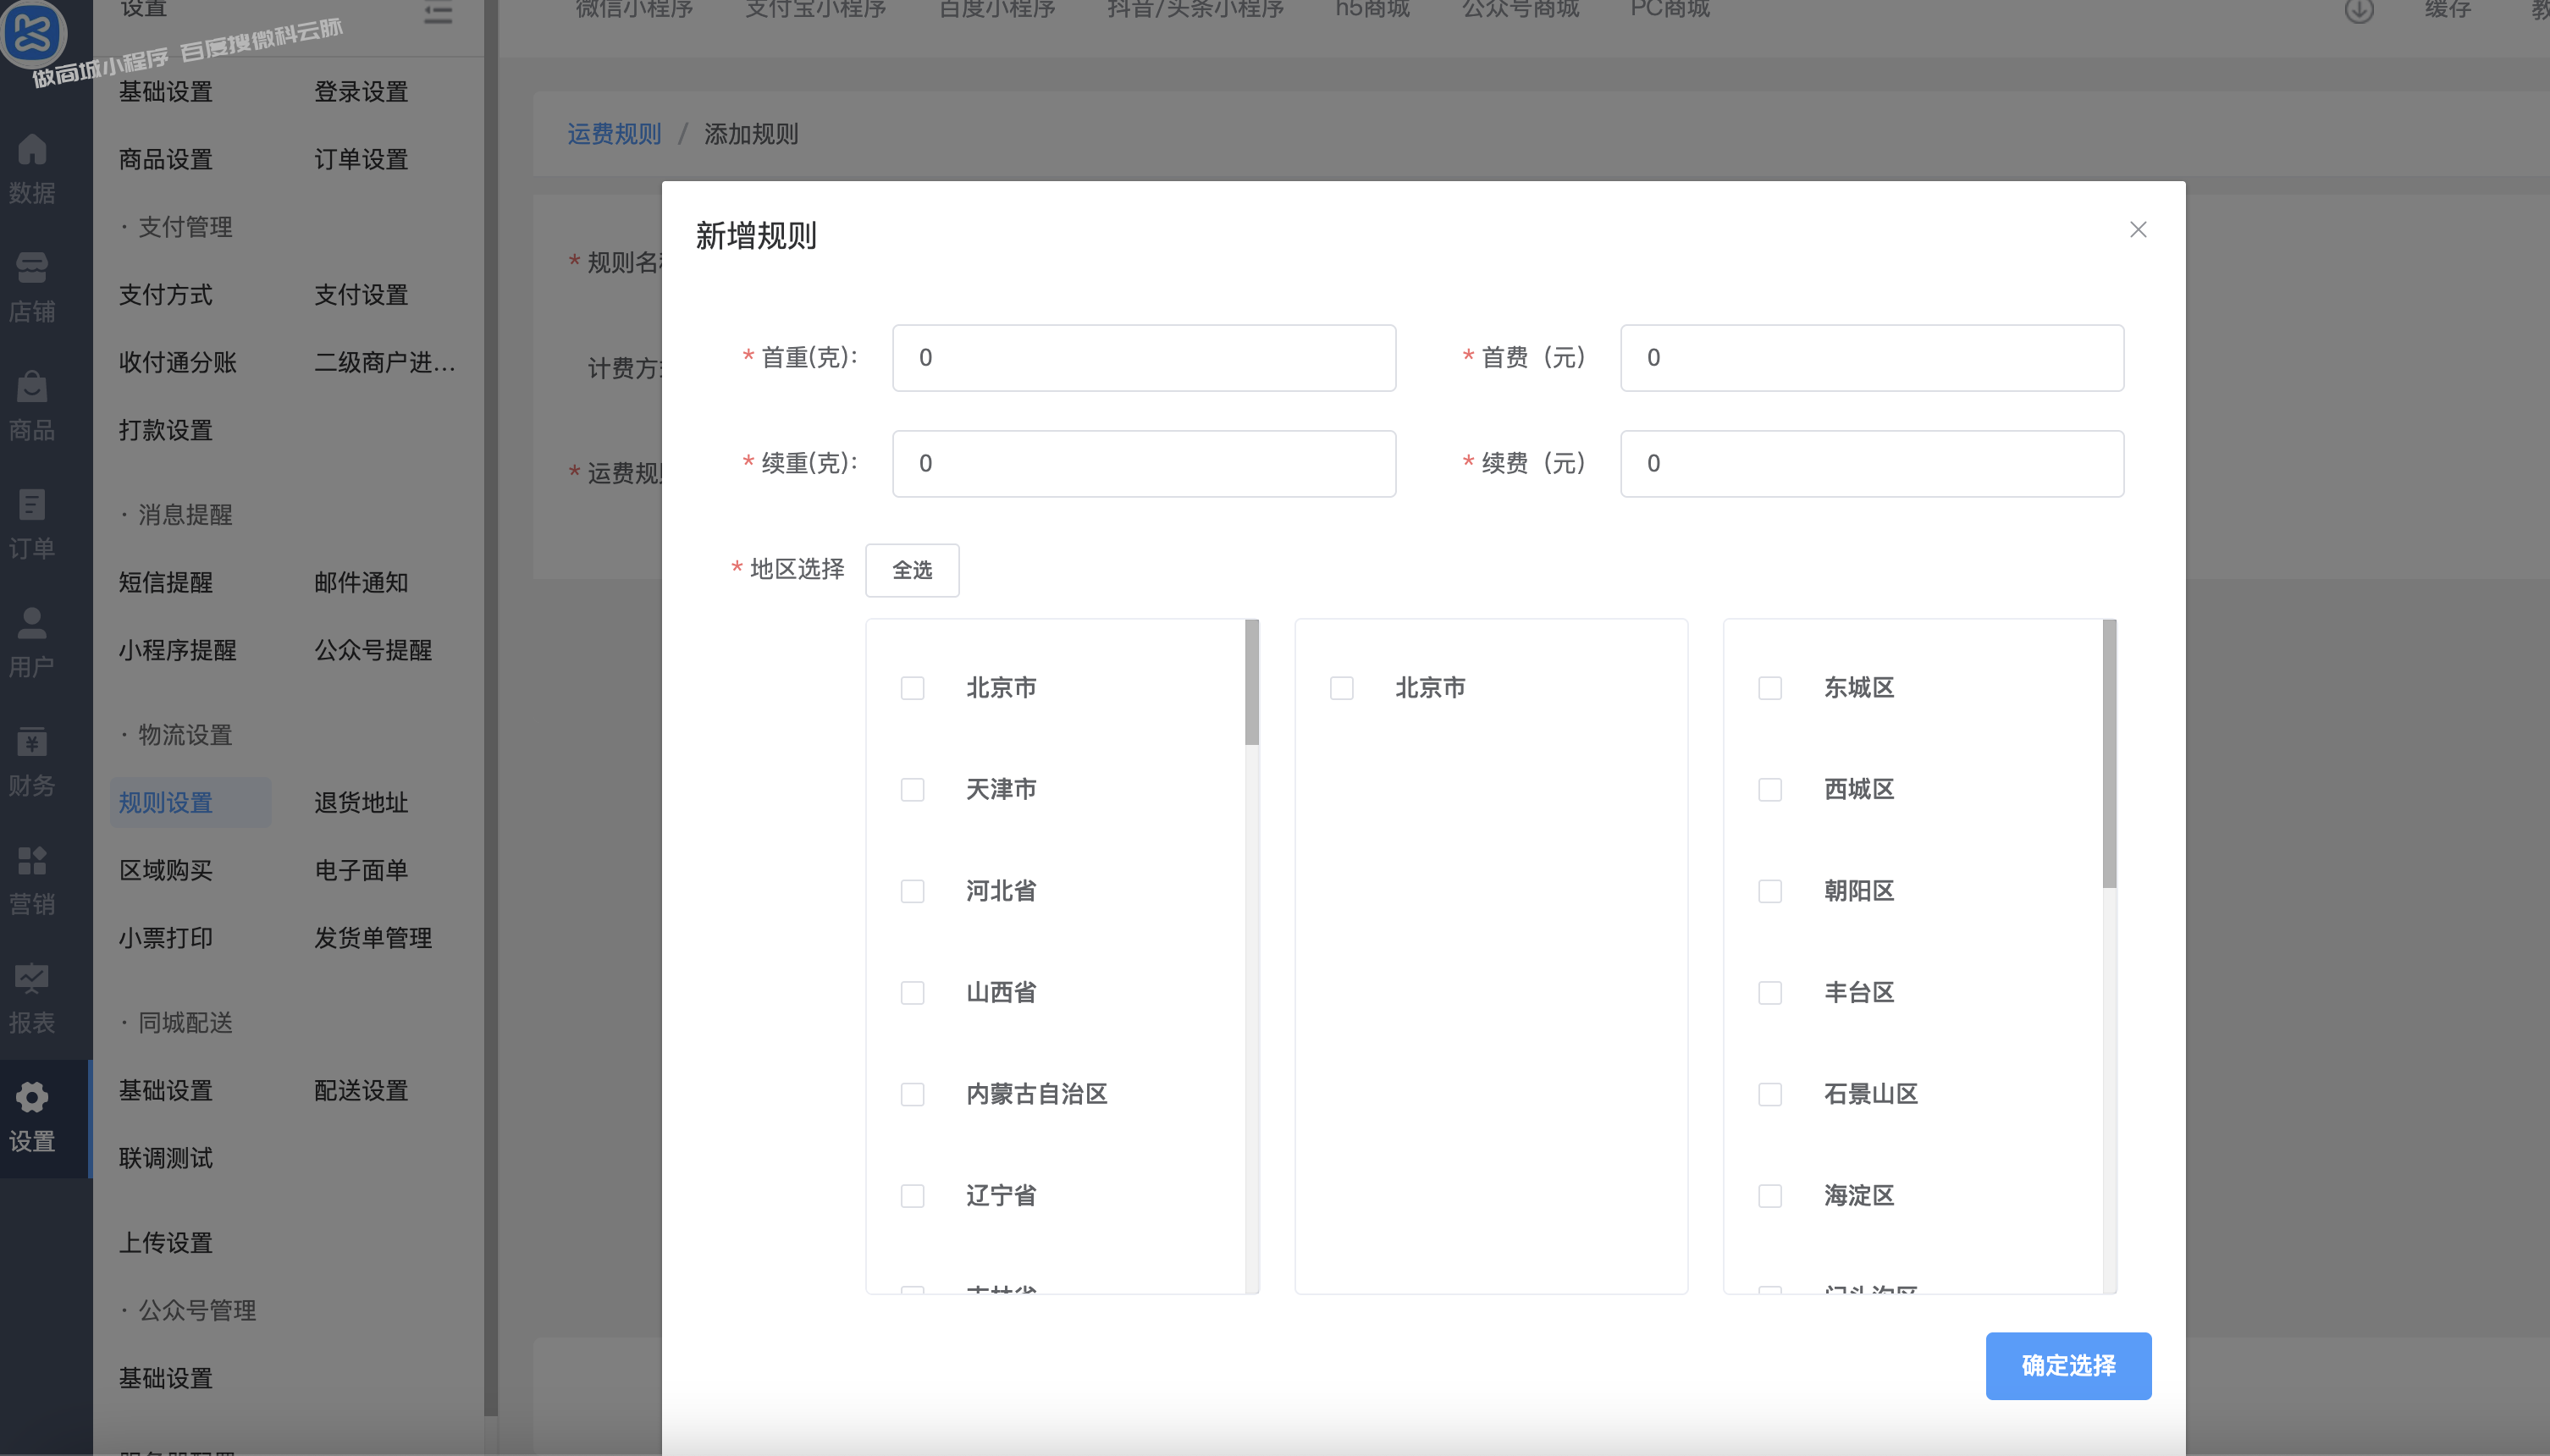Image resolution: width=2550 pixels, height=1456 pixels.
Task: Click the 全选 button
Action: pos(912,570)
